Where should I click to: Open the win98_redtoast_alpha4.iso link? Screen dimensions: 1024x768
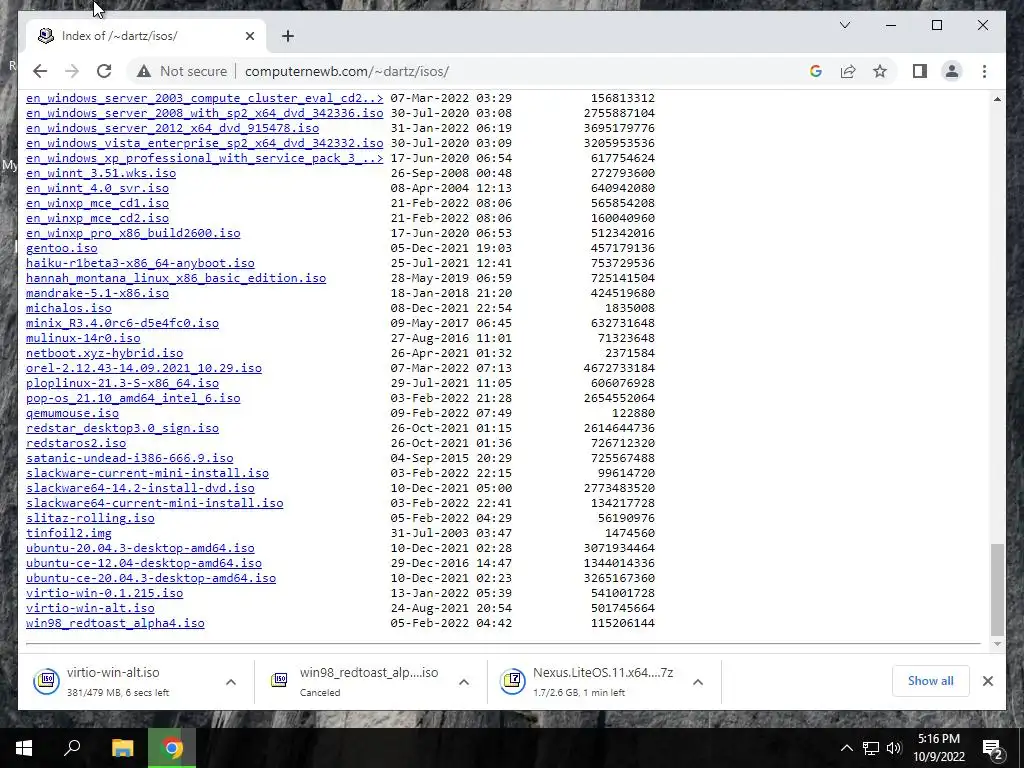pos(115,624)
